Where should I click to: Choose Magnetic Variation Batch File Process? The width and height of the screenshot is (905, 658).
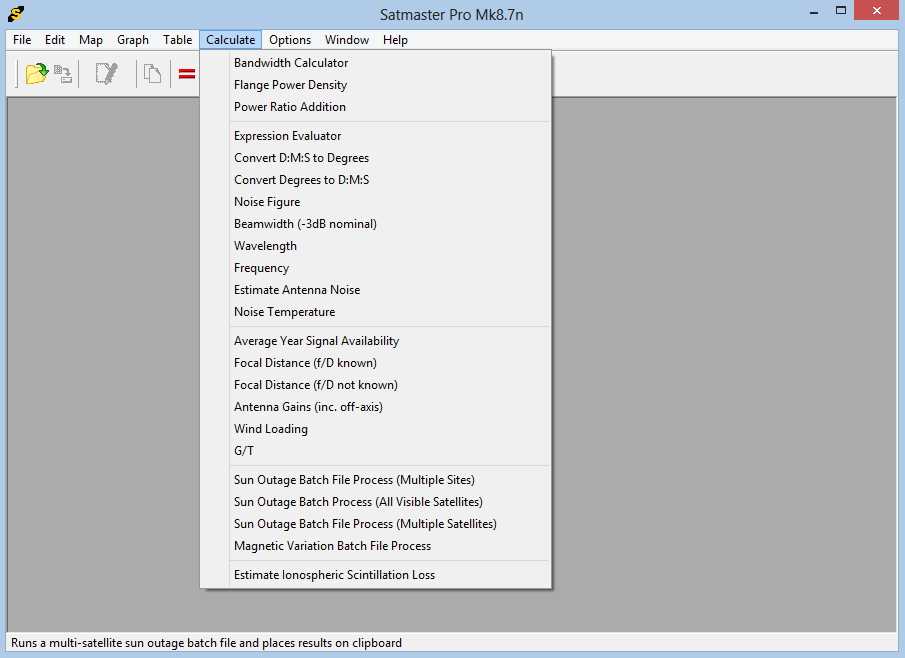376,545
